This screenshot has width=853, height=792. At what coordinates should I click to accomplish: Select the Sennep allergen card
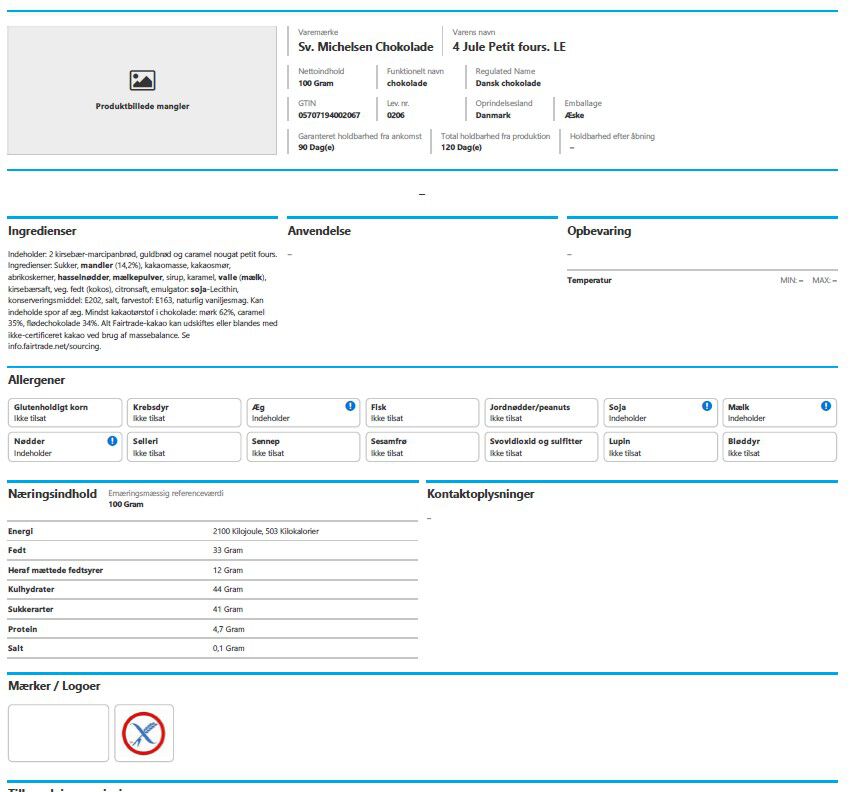pyautogui.click(x=303, y=447)
